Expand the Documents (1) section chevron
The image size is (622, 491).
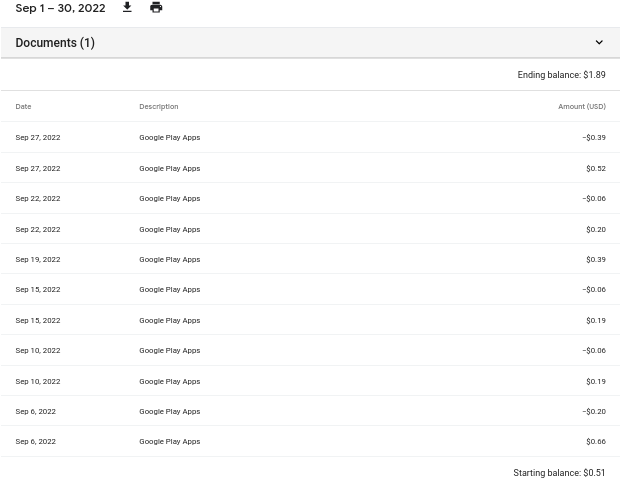point(599,42)
